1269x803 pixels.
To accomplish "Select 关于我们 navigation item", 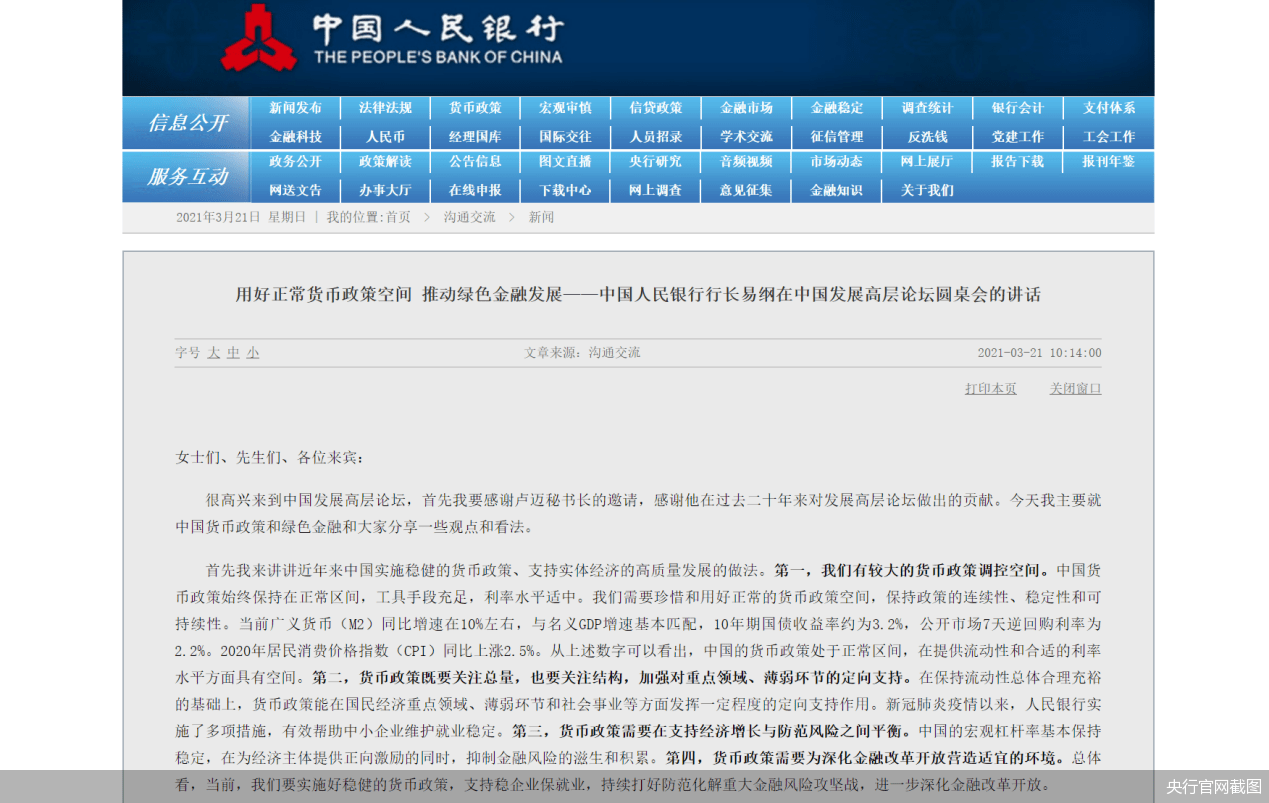I will [927, 190].
